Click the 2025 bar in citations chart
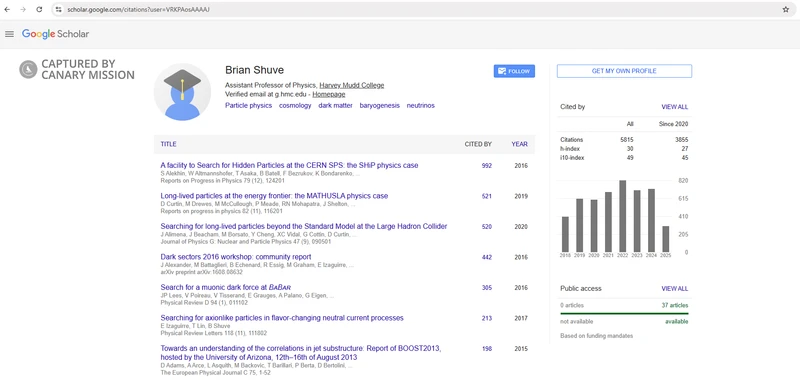The height and width of the screenshot is (380, 800). (x=665, y=239)
